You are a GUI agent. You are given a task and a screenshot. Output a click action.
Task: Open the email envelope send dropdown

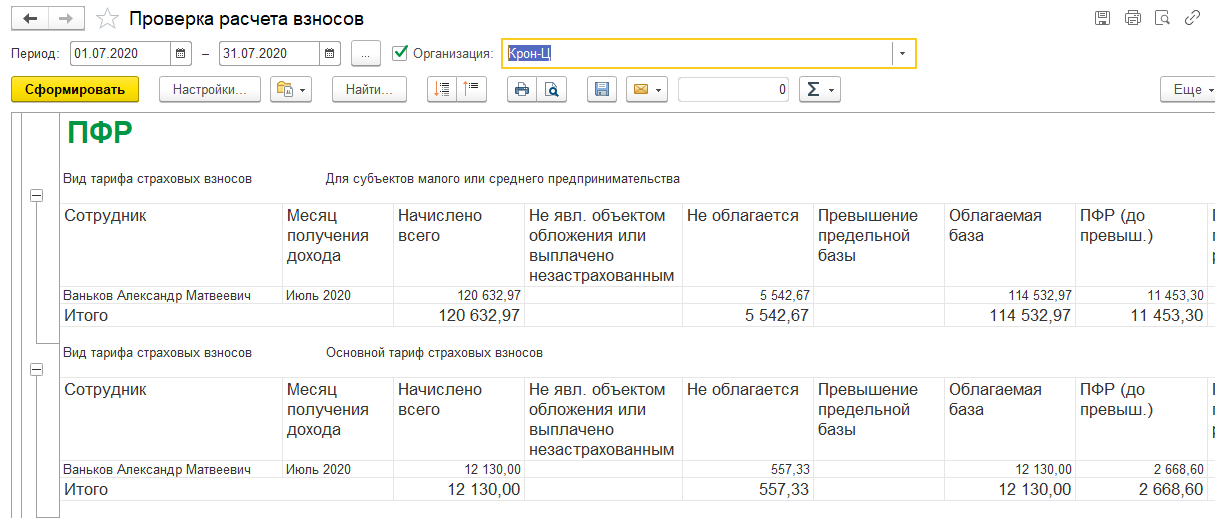pyautogui.click(x=646, y=90)
